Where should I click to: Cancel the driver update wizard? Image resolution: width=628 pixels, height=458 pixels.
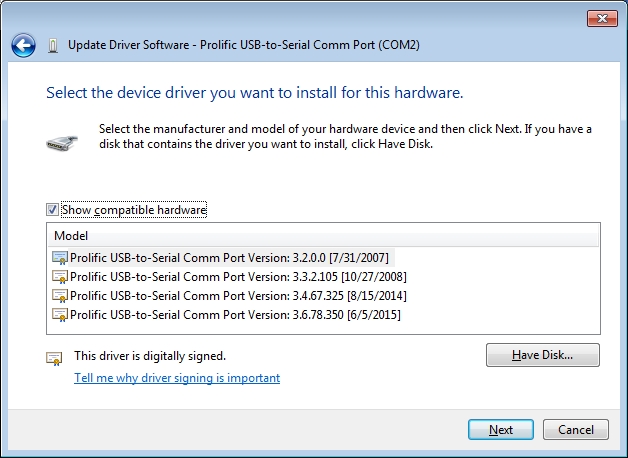576,430
